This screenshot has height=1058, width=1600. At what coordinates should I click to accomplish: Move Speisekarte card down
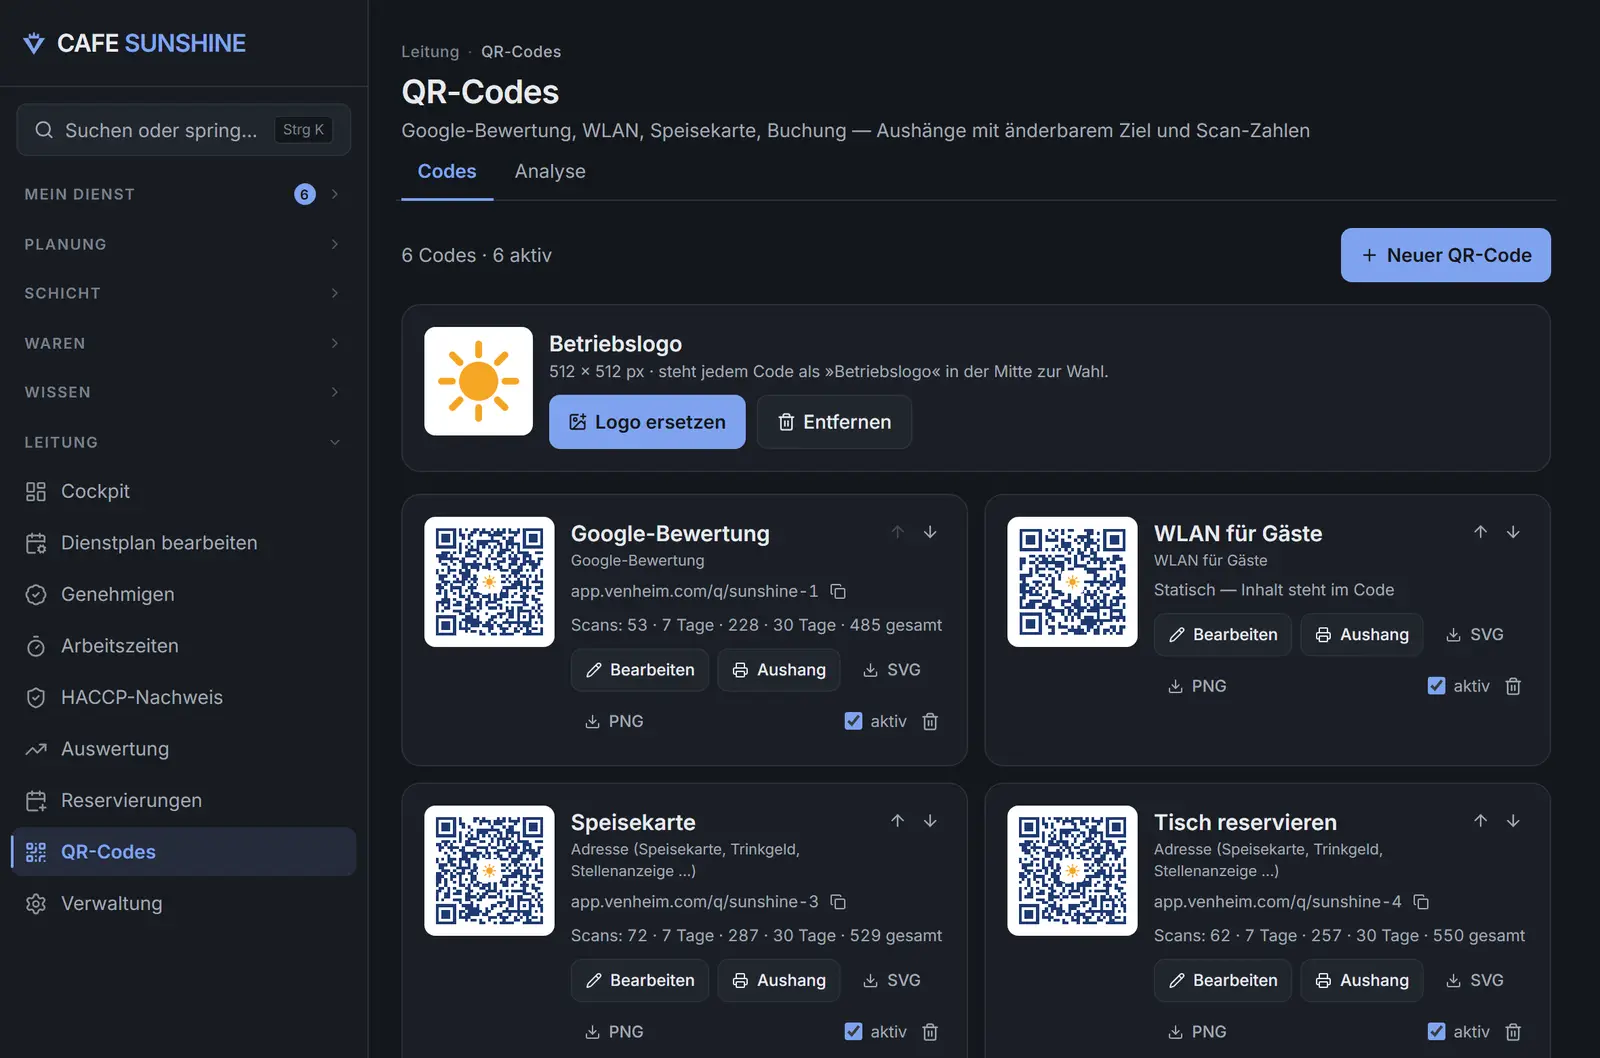click(x=930, y=821)
